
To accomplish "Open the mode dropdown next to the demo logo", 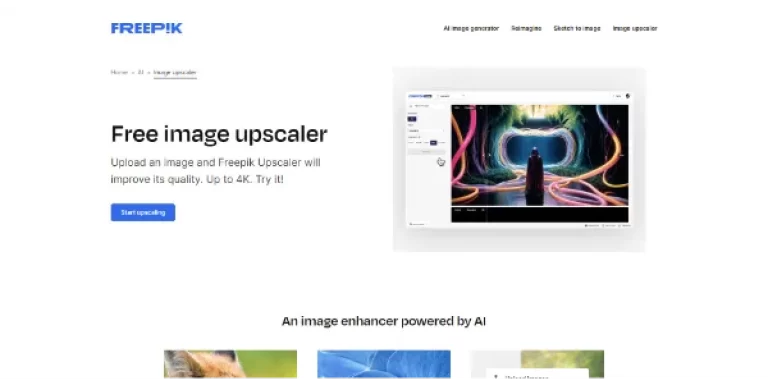I will [x=451, y=96].
